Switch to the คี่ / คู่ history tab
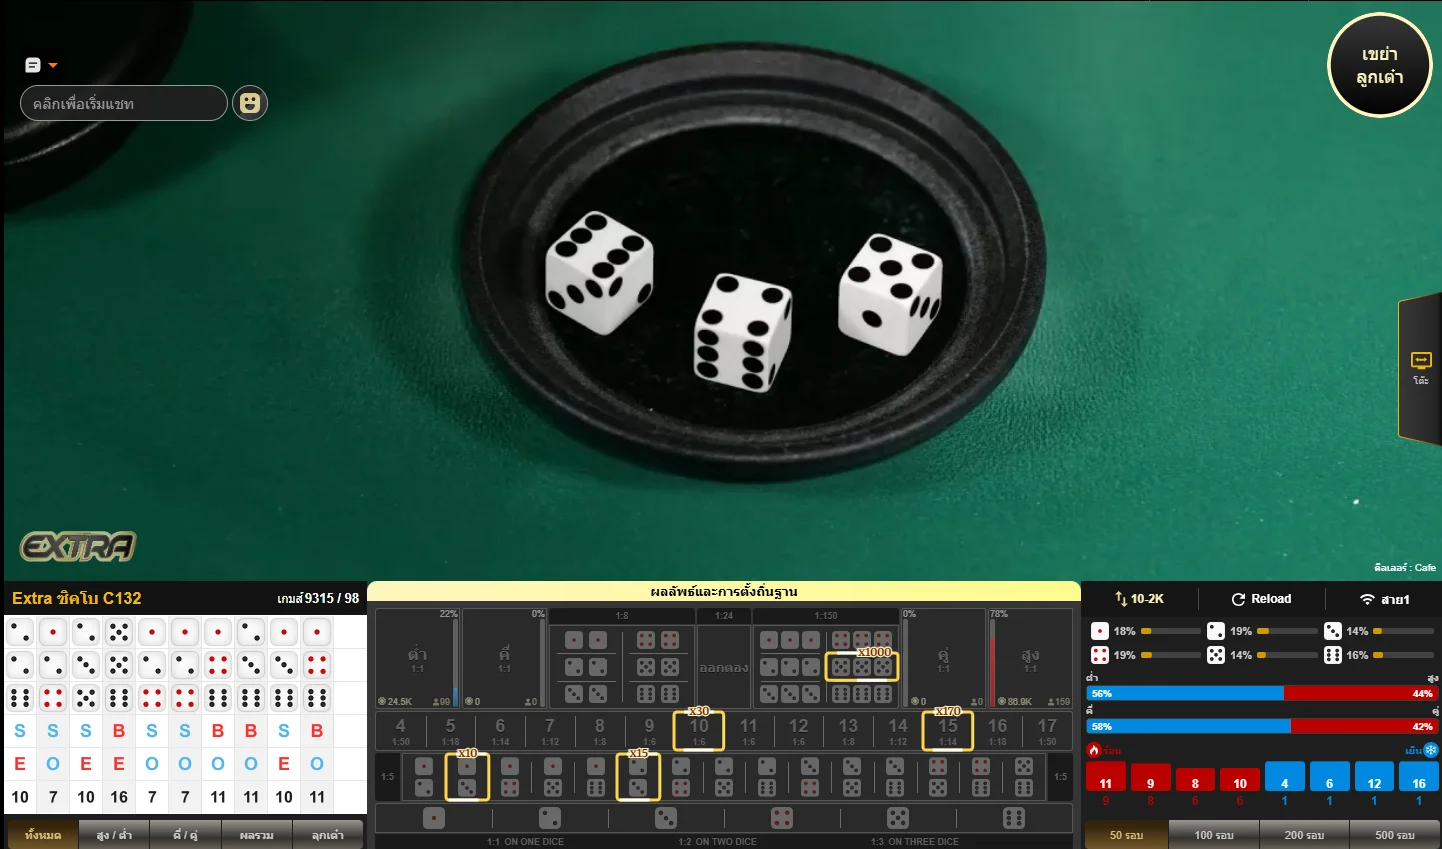The height and width of the screenshot is (849, 1442). 185,835
